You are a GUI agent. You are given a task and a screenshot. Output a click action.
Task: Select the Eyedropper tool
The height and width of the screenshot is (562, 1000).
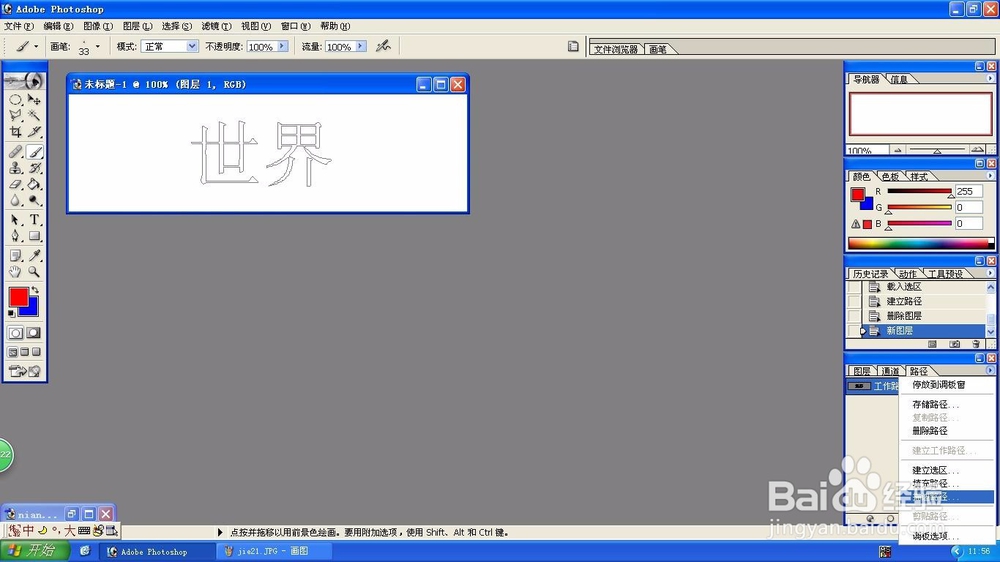click(34, 256)
